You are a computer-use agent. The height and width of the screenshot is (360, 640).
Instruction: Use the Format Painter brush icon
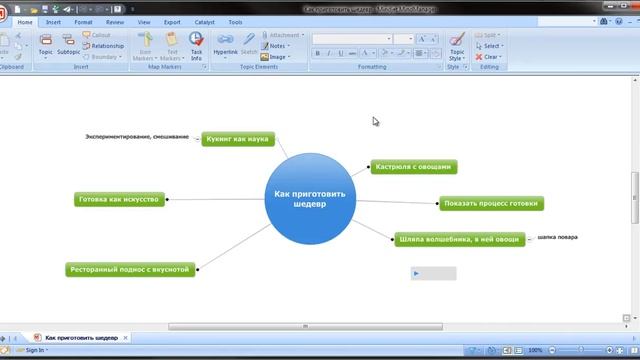18,57
